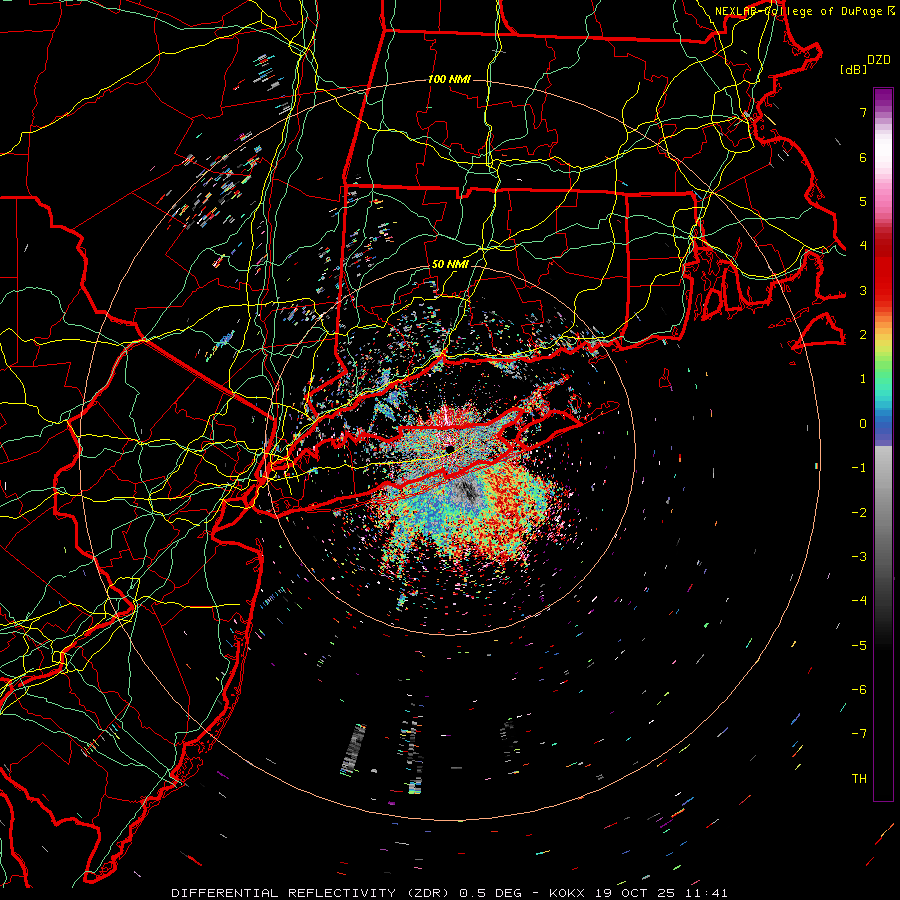The width and height of the screenshot is (900, 900).
Task: Click the '0' value on the color scale
Action: tap(863, 424)
